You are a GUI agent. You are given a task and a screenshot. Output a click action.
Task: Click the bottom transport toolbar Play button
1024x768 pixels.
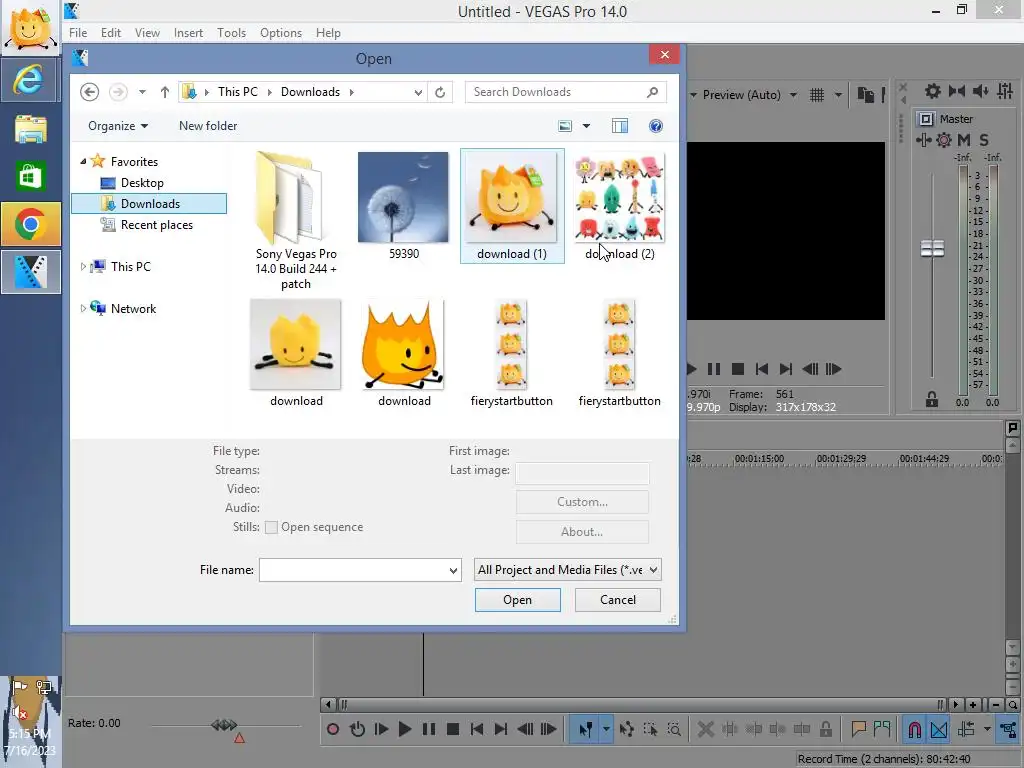(405, 729)
